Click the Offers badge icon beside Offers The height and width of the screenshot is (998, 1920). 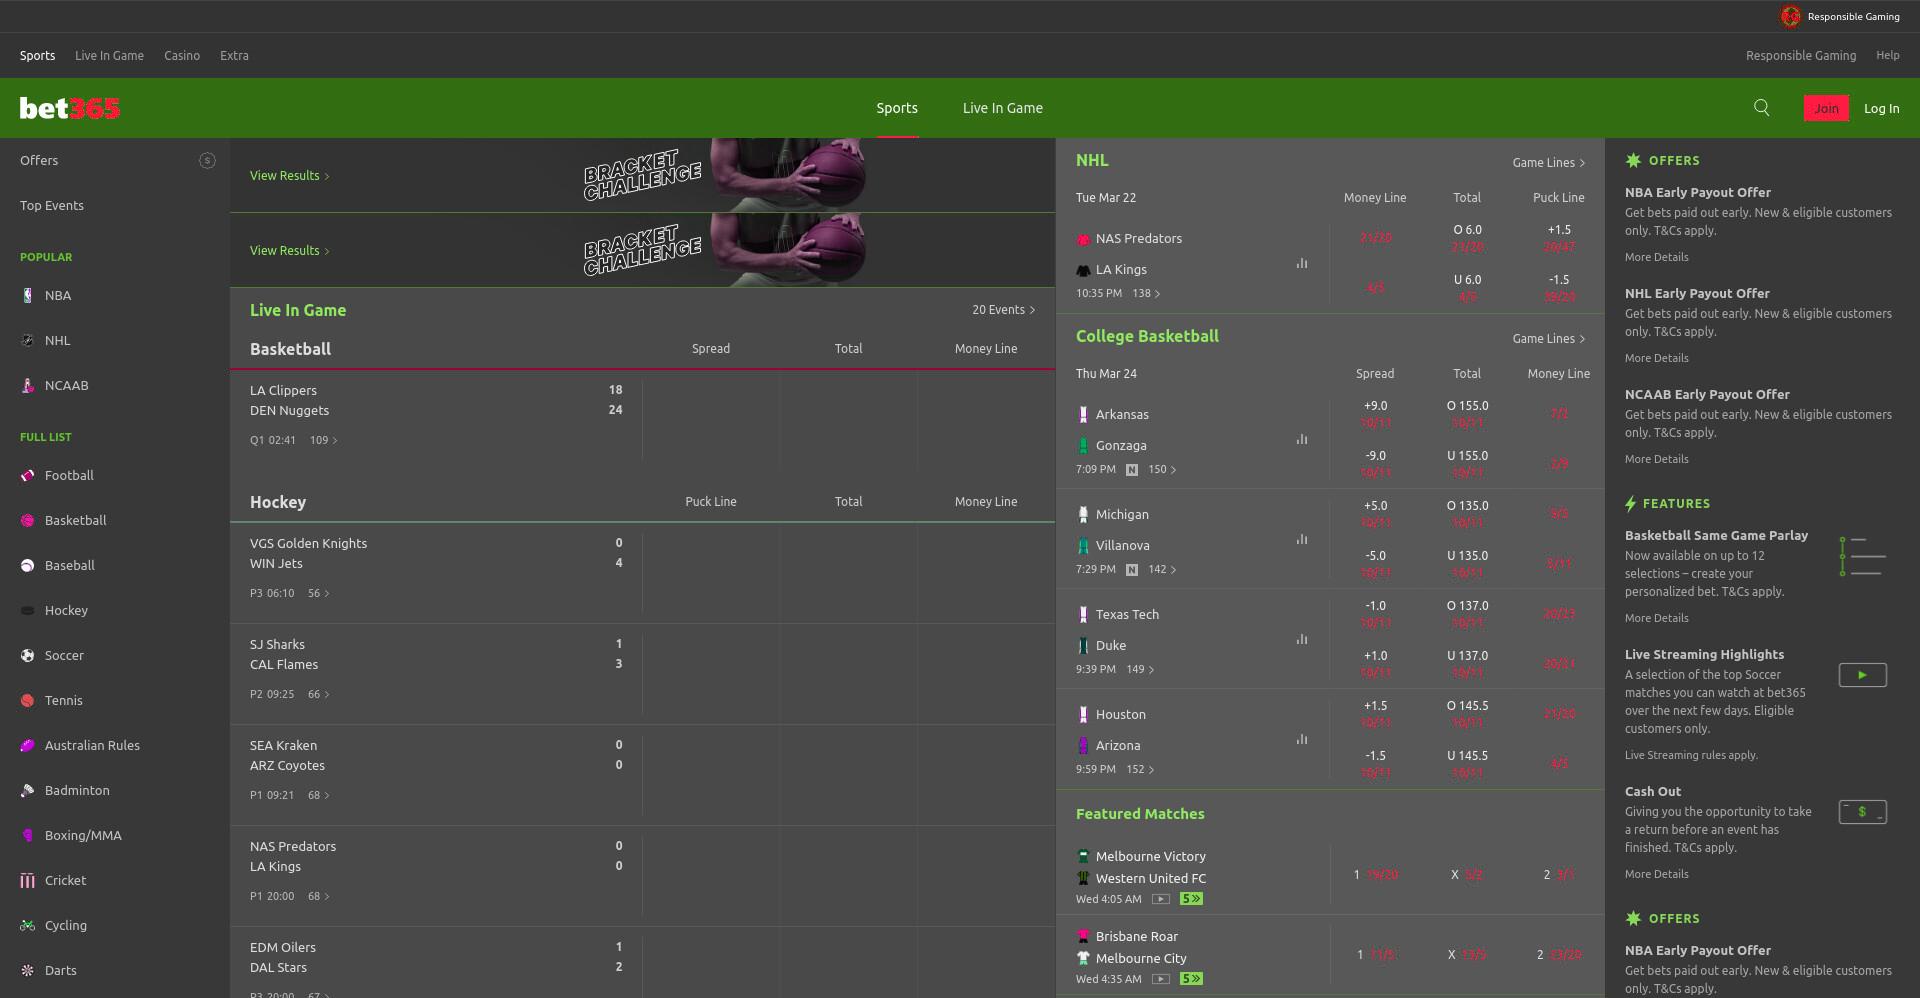[207, 160]
